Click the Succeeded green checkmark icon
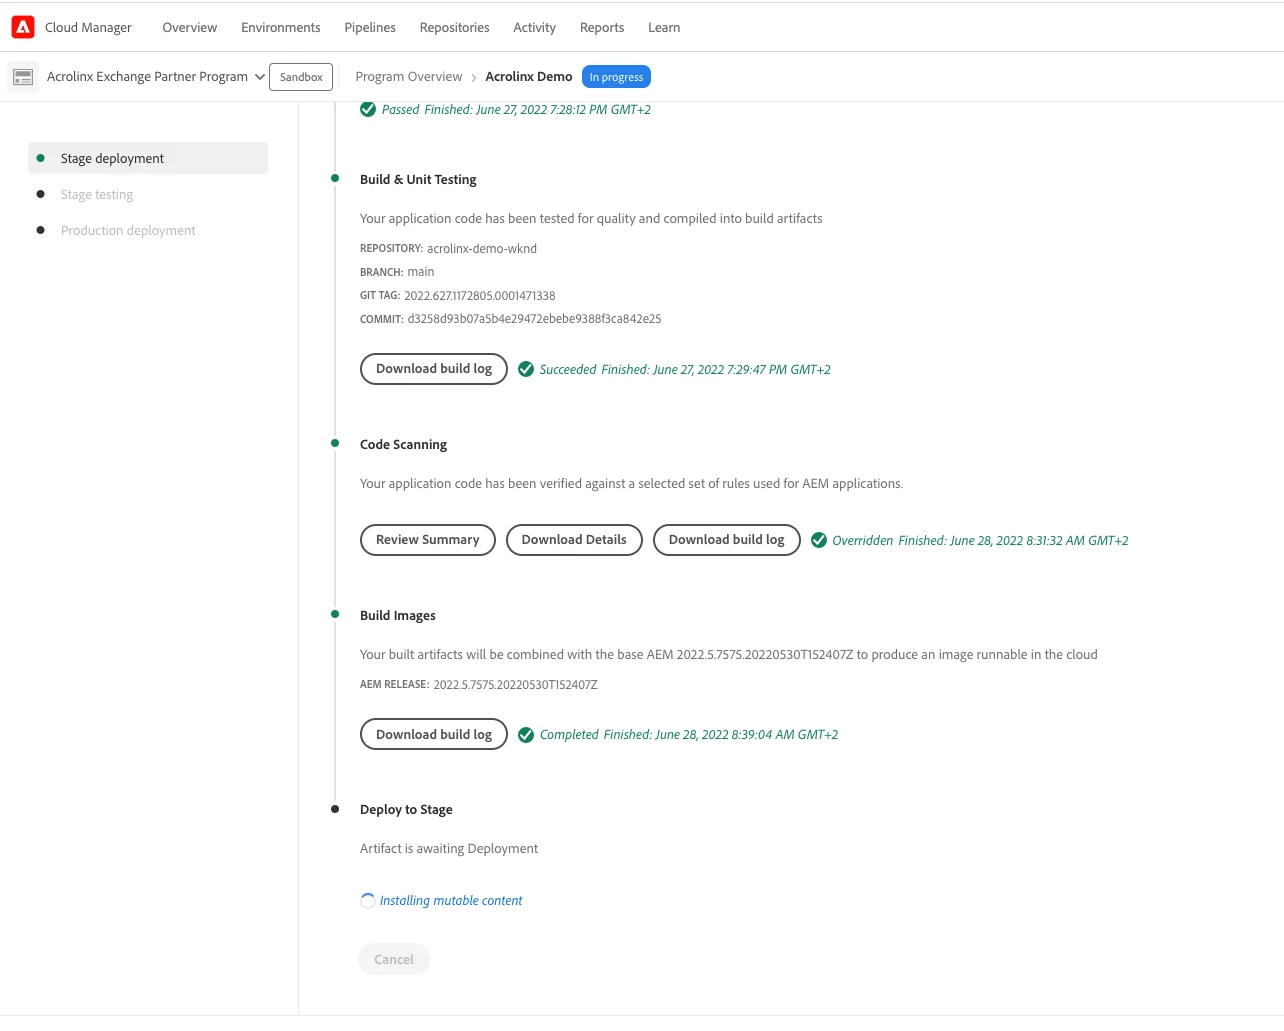 526,370
